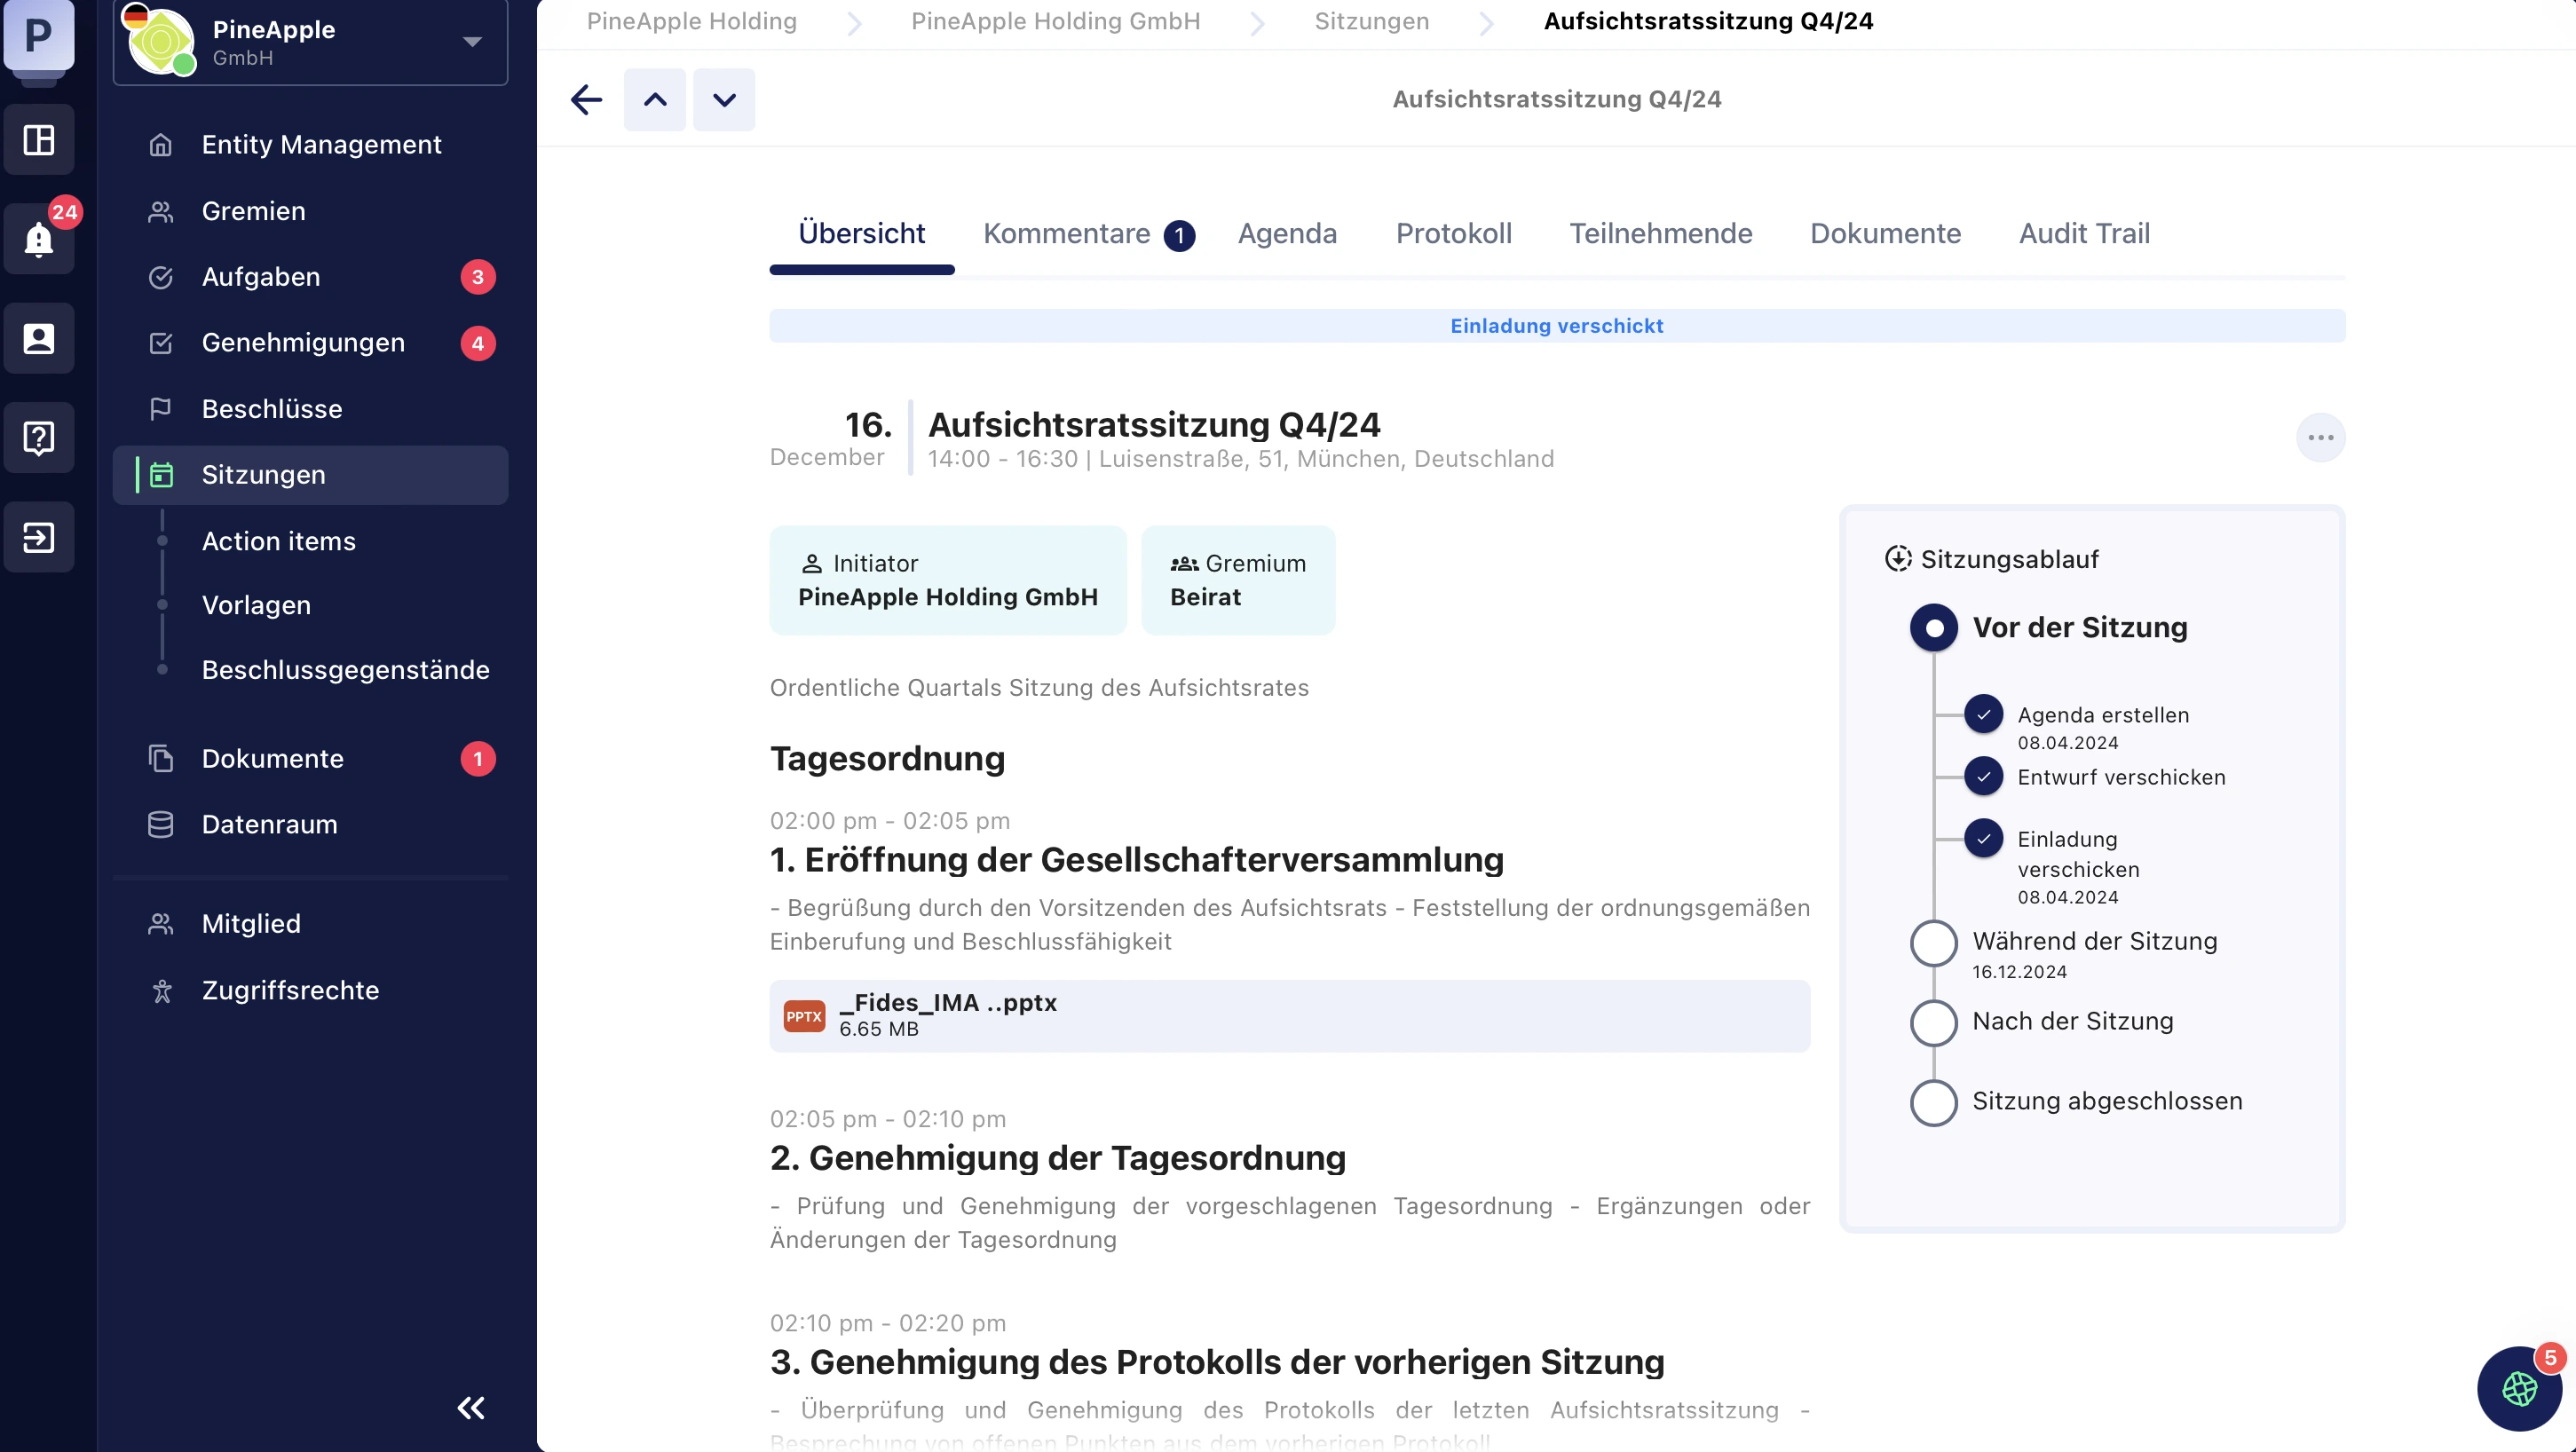Click the Initiator person icon
This screenshot has width=2576, height=1452.
(811, 563)
